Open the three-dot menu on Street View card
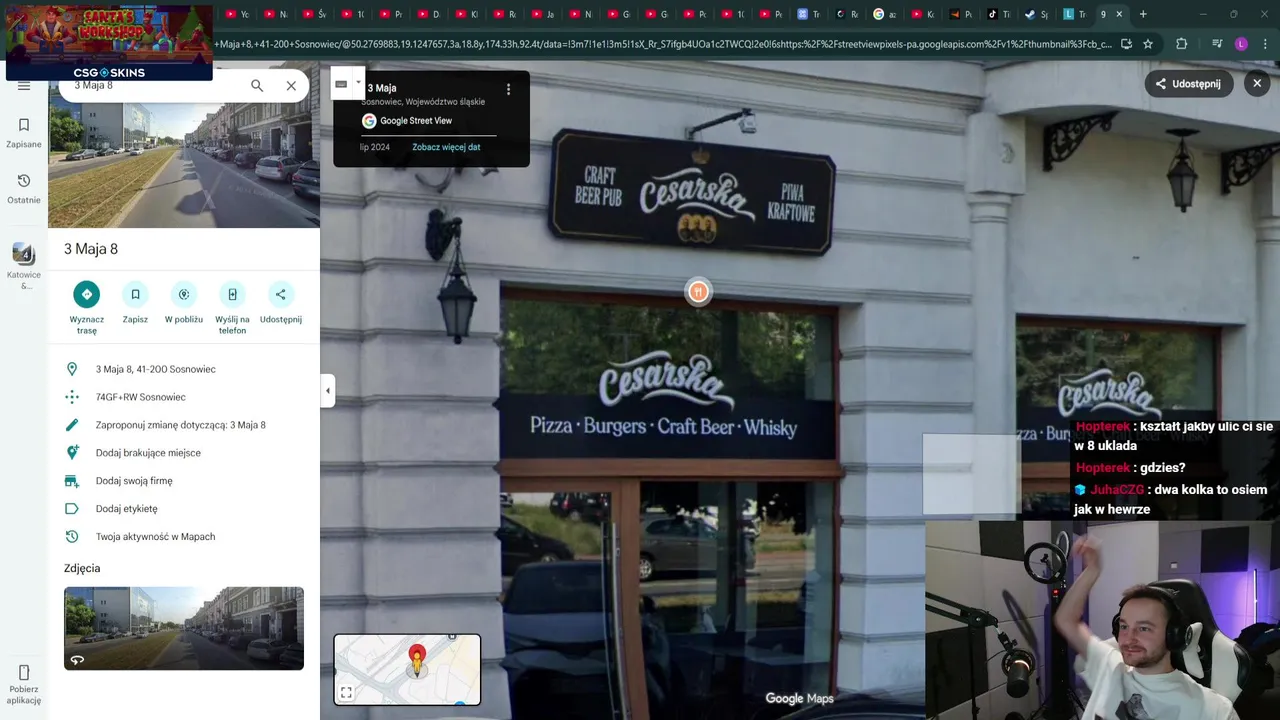 click(x=508, y=89)
